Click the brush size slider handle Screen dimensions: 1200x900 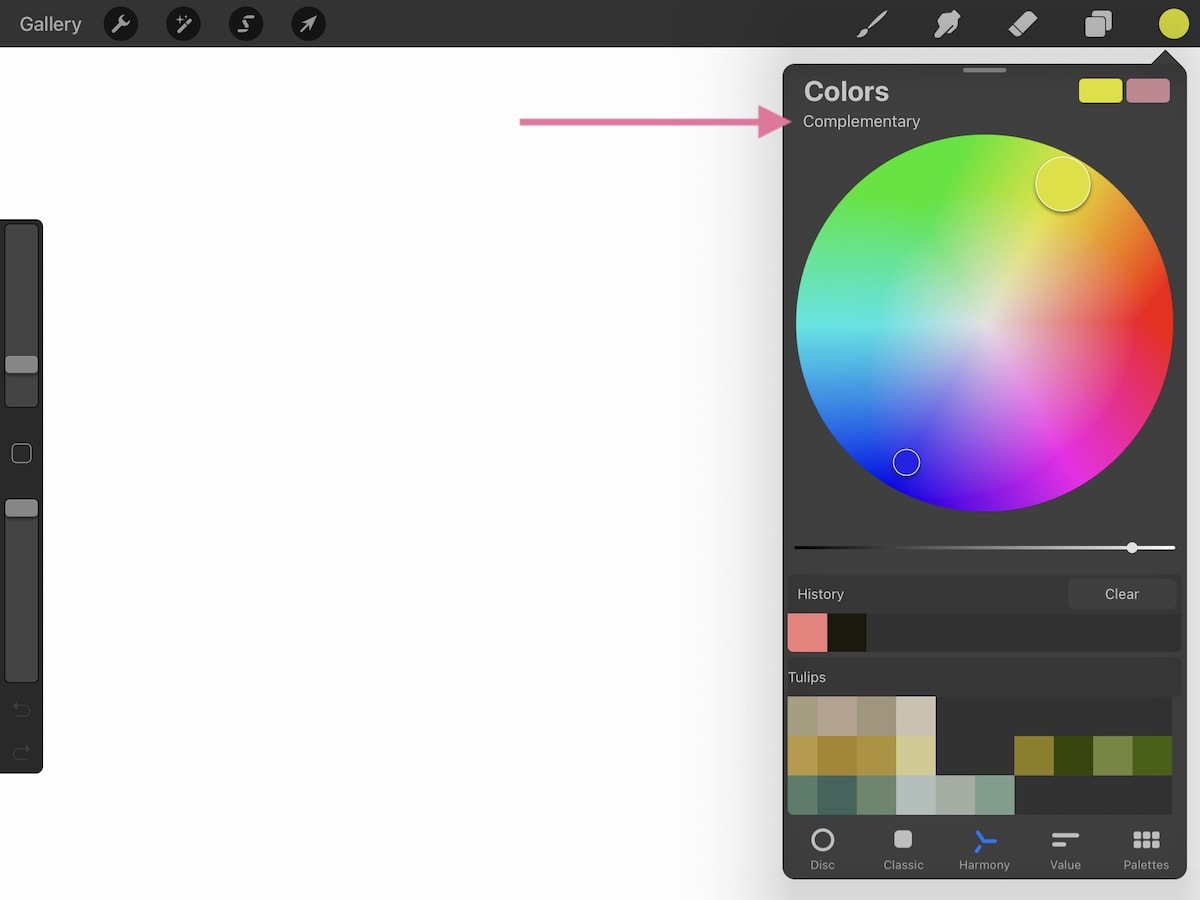coord(21,365)
